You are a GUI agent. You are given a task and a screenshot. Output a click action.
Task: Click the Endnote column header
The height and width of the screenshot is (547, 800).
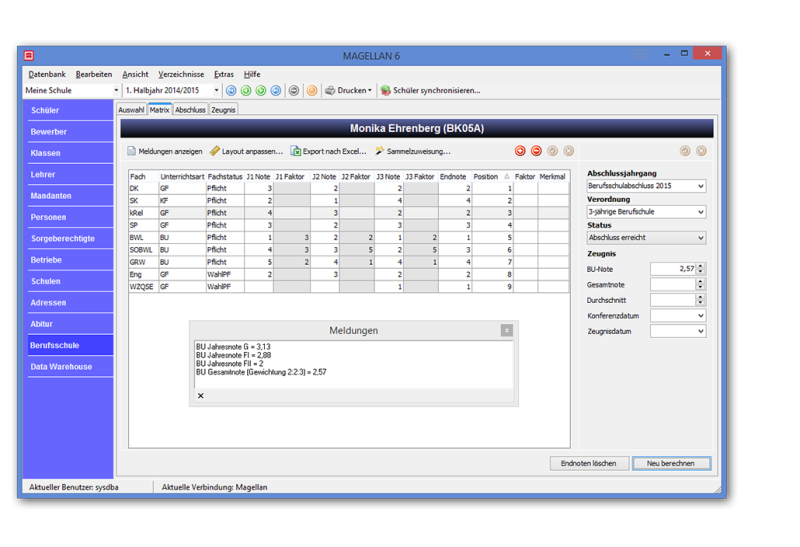454,177
